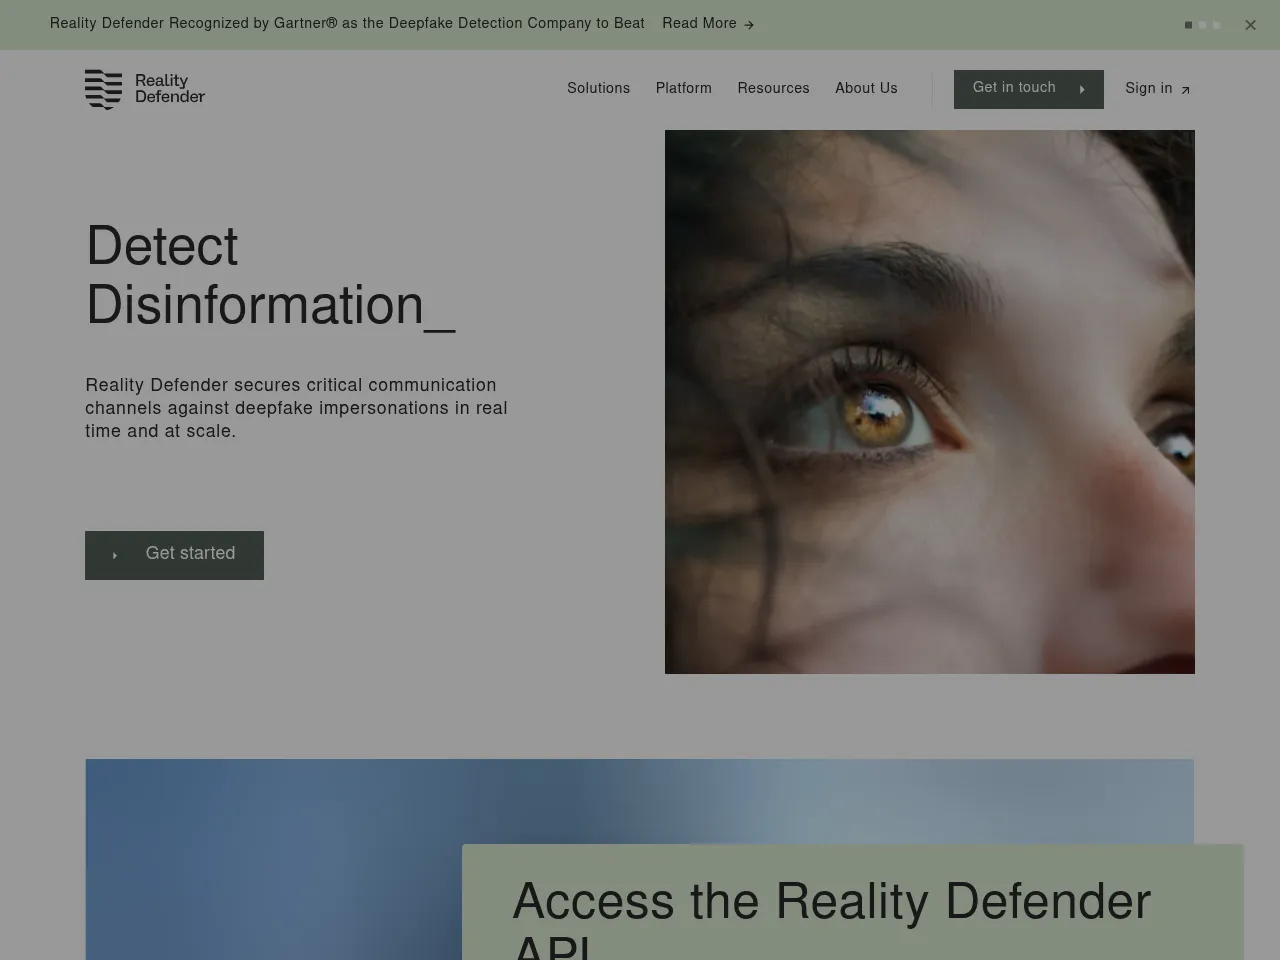Dismiss the Gartner announcement banner with the X
This screenshot has height=960, width=1280.
click(x=1250, y=24)
